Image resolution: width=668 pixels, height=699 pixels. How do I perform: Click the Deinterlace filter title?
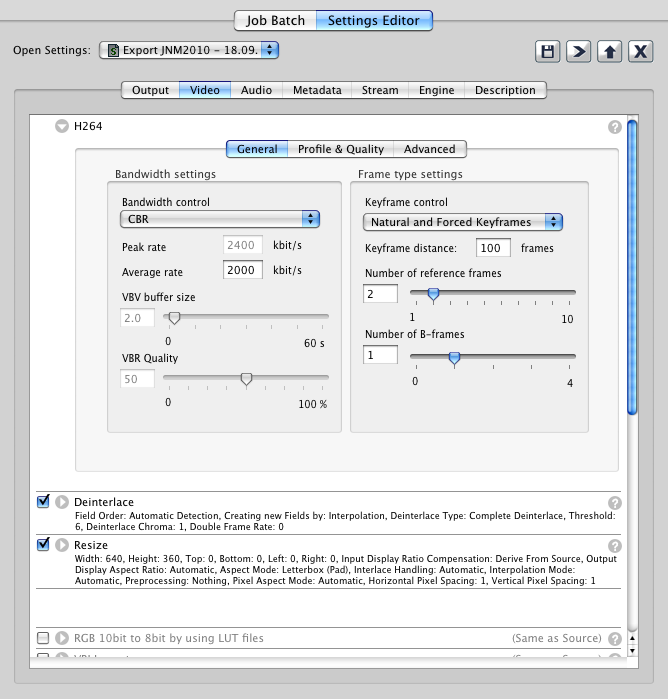point(104,502)
